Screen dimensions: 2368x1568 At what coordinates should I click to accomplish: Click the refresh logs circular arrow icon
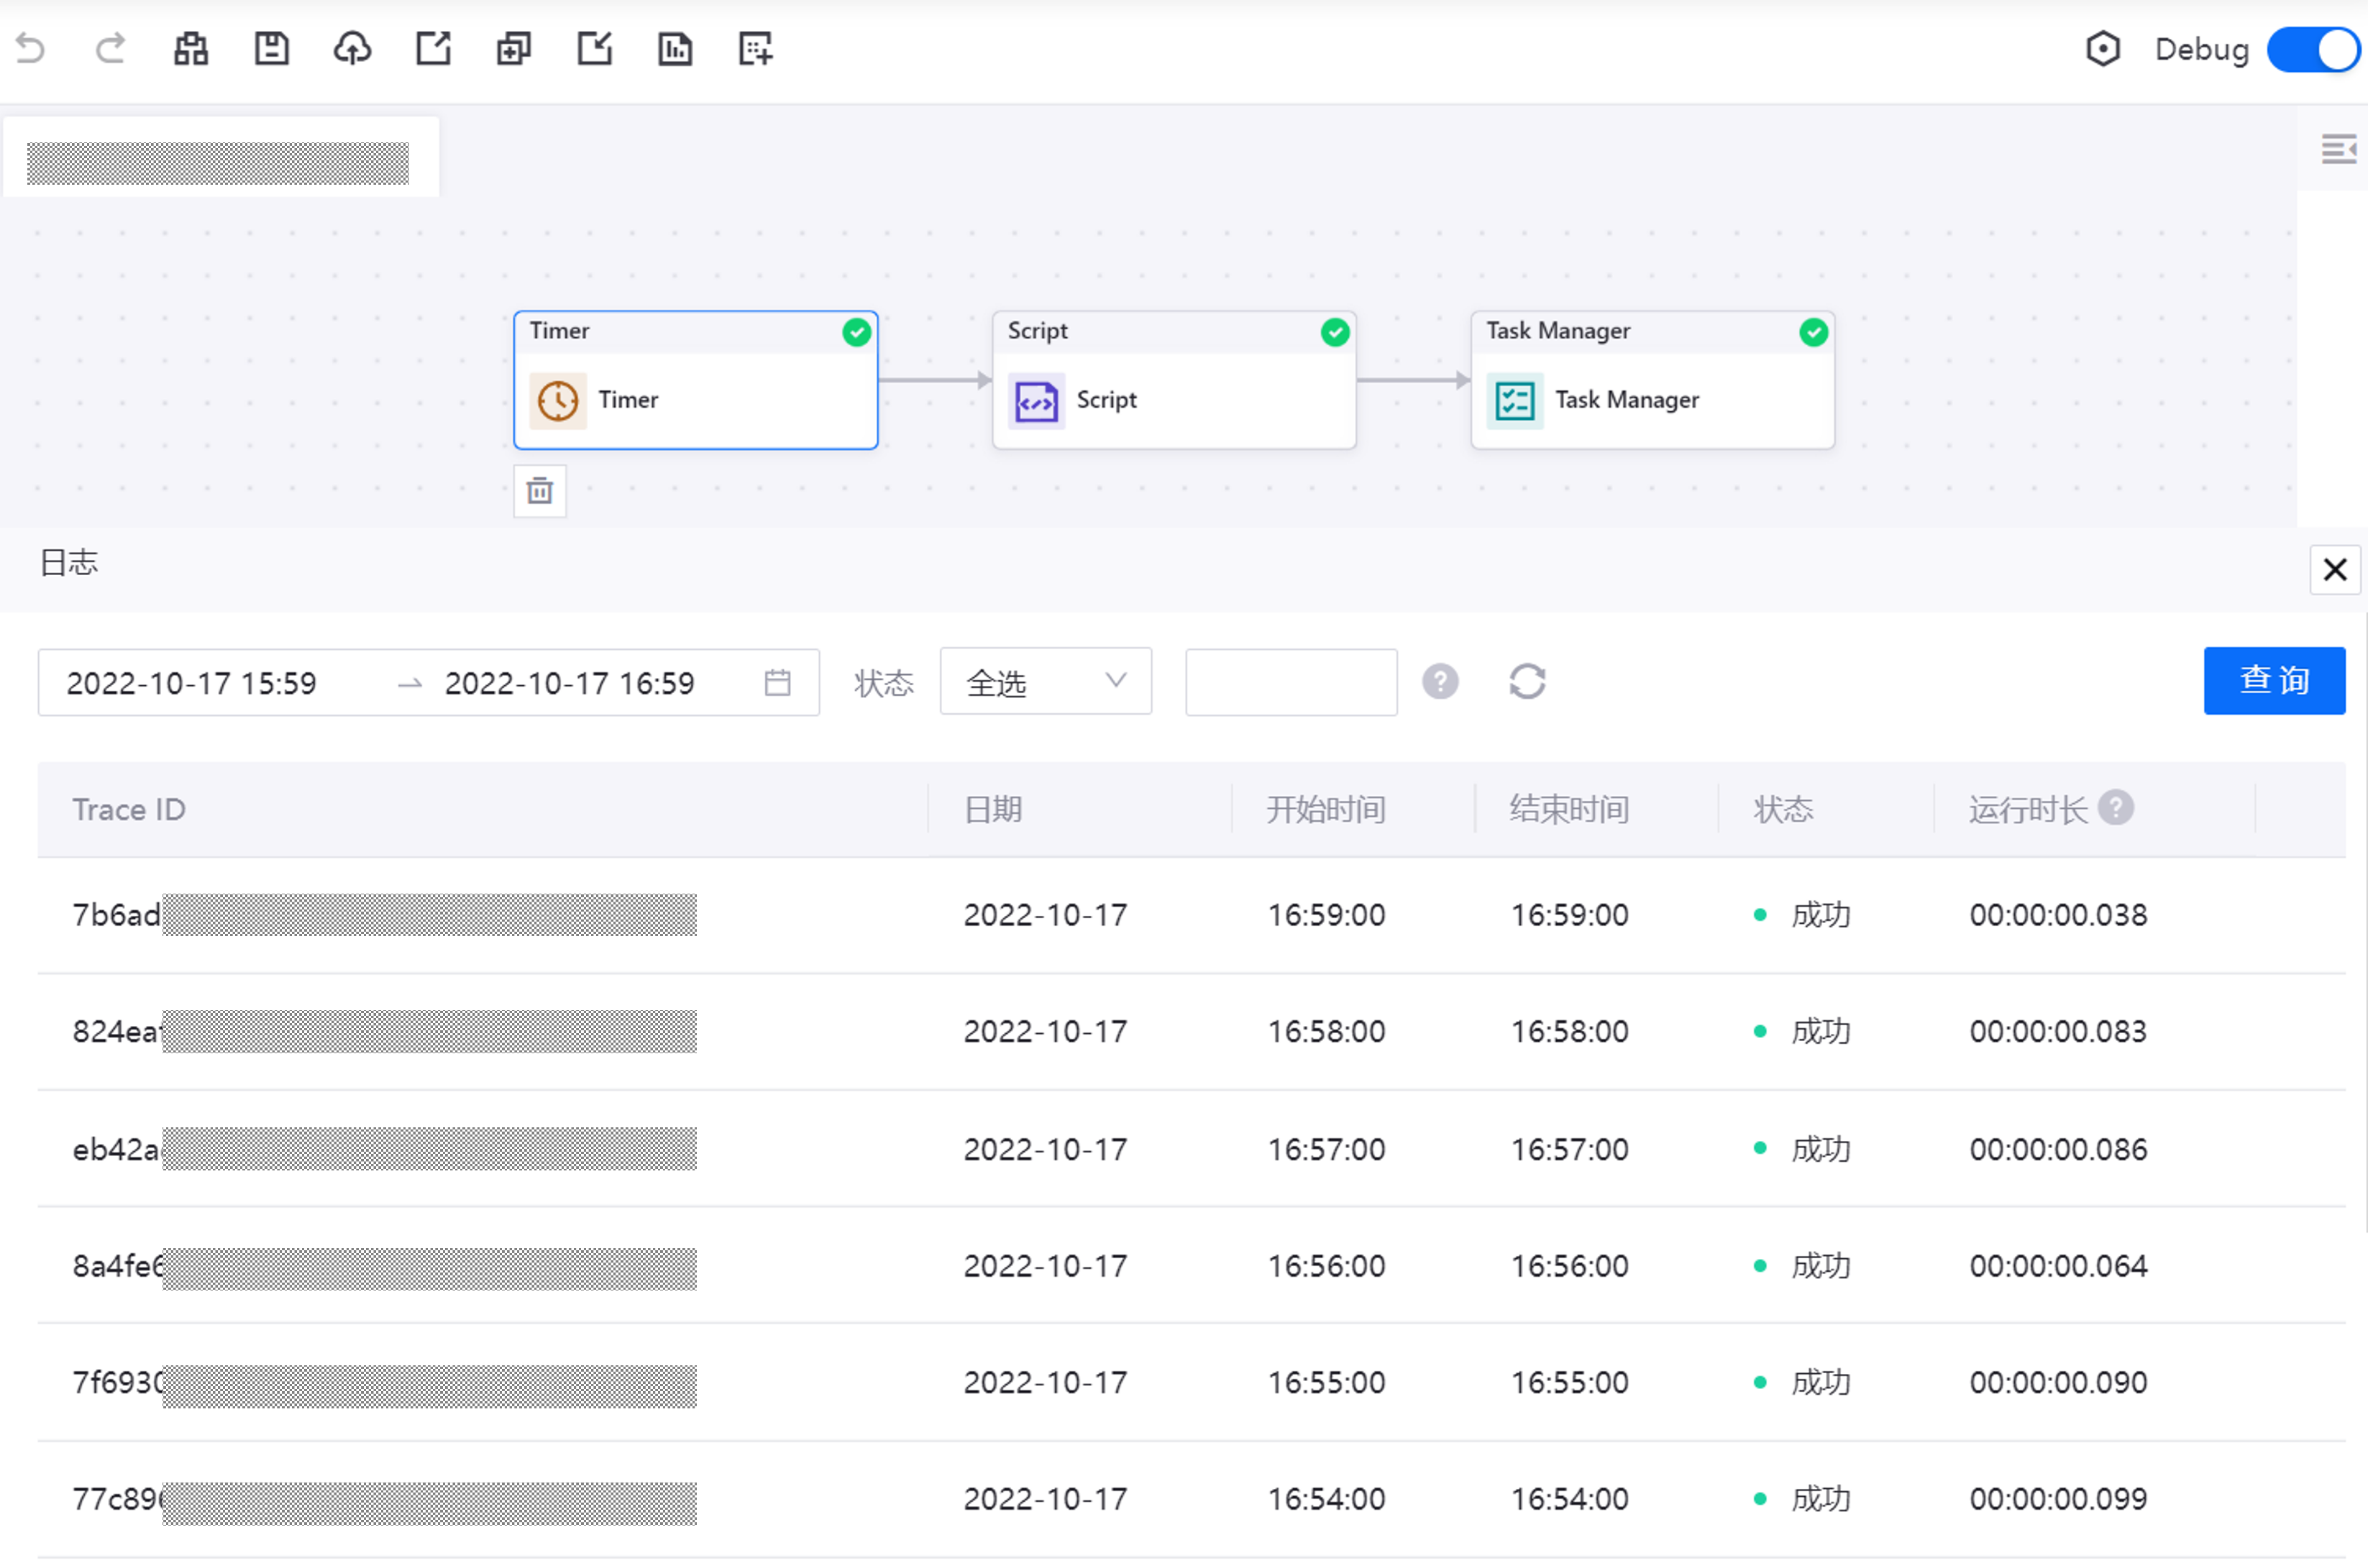tap(1527, 682)
